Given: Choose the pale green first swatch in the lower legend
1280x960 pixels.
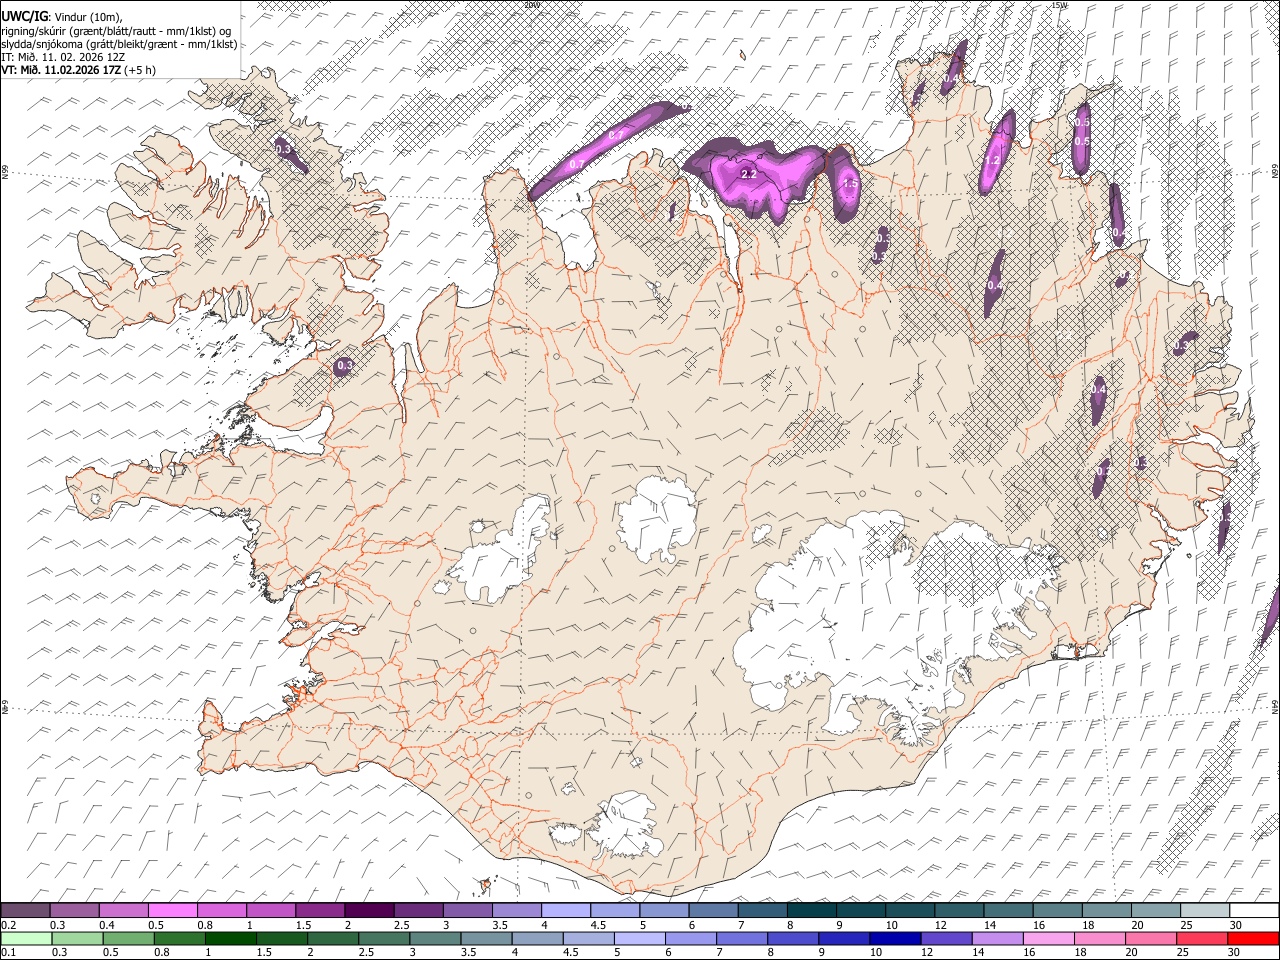Looking at the screenshot, I should pyautogui.click(x=25, y=938).
